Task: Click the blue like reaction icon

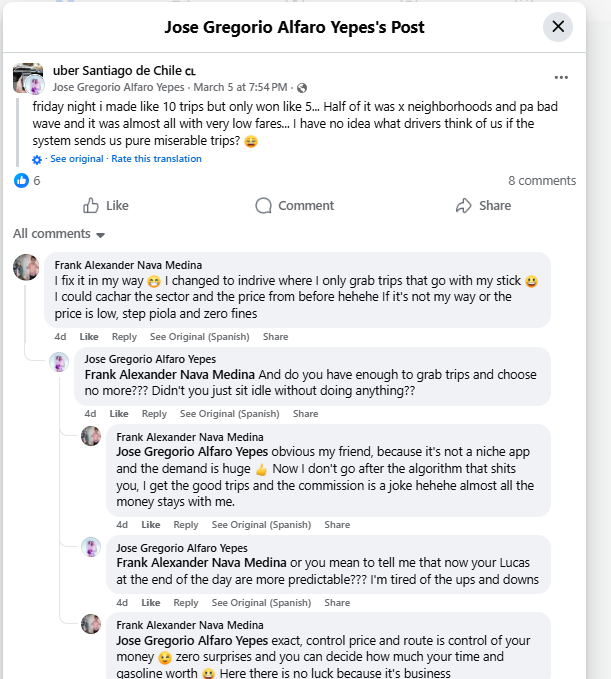Action: point(21,181)
